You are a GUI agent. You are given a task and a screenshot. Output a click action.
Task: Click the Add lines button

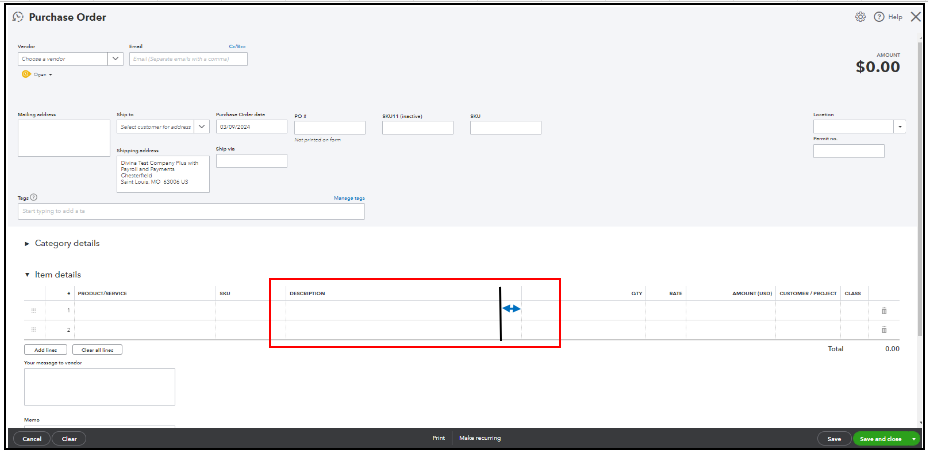pyautogui.click(x=45, y=350)
